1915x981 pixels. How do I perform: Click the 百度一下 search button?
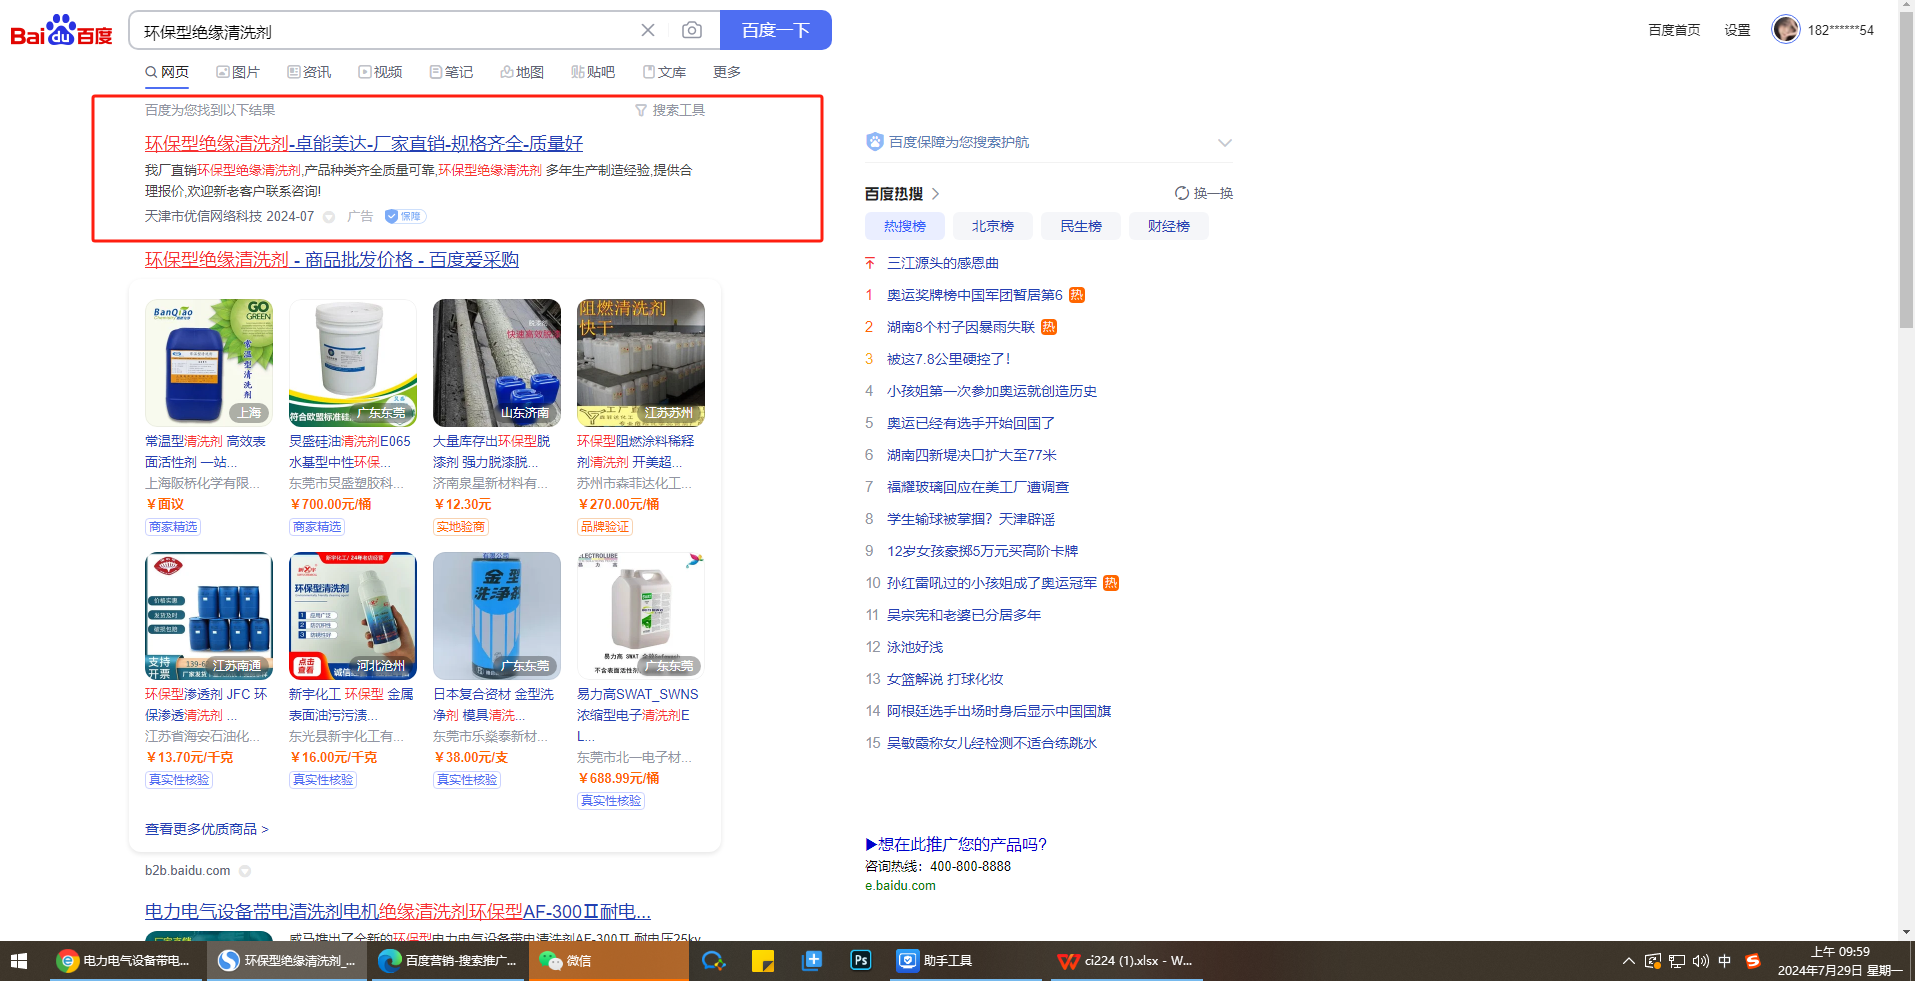tap(776, 30)
